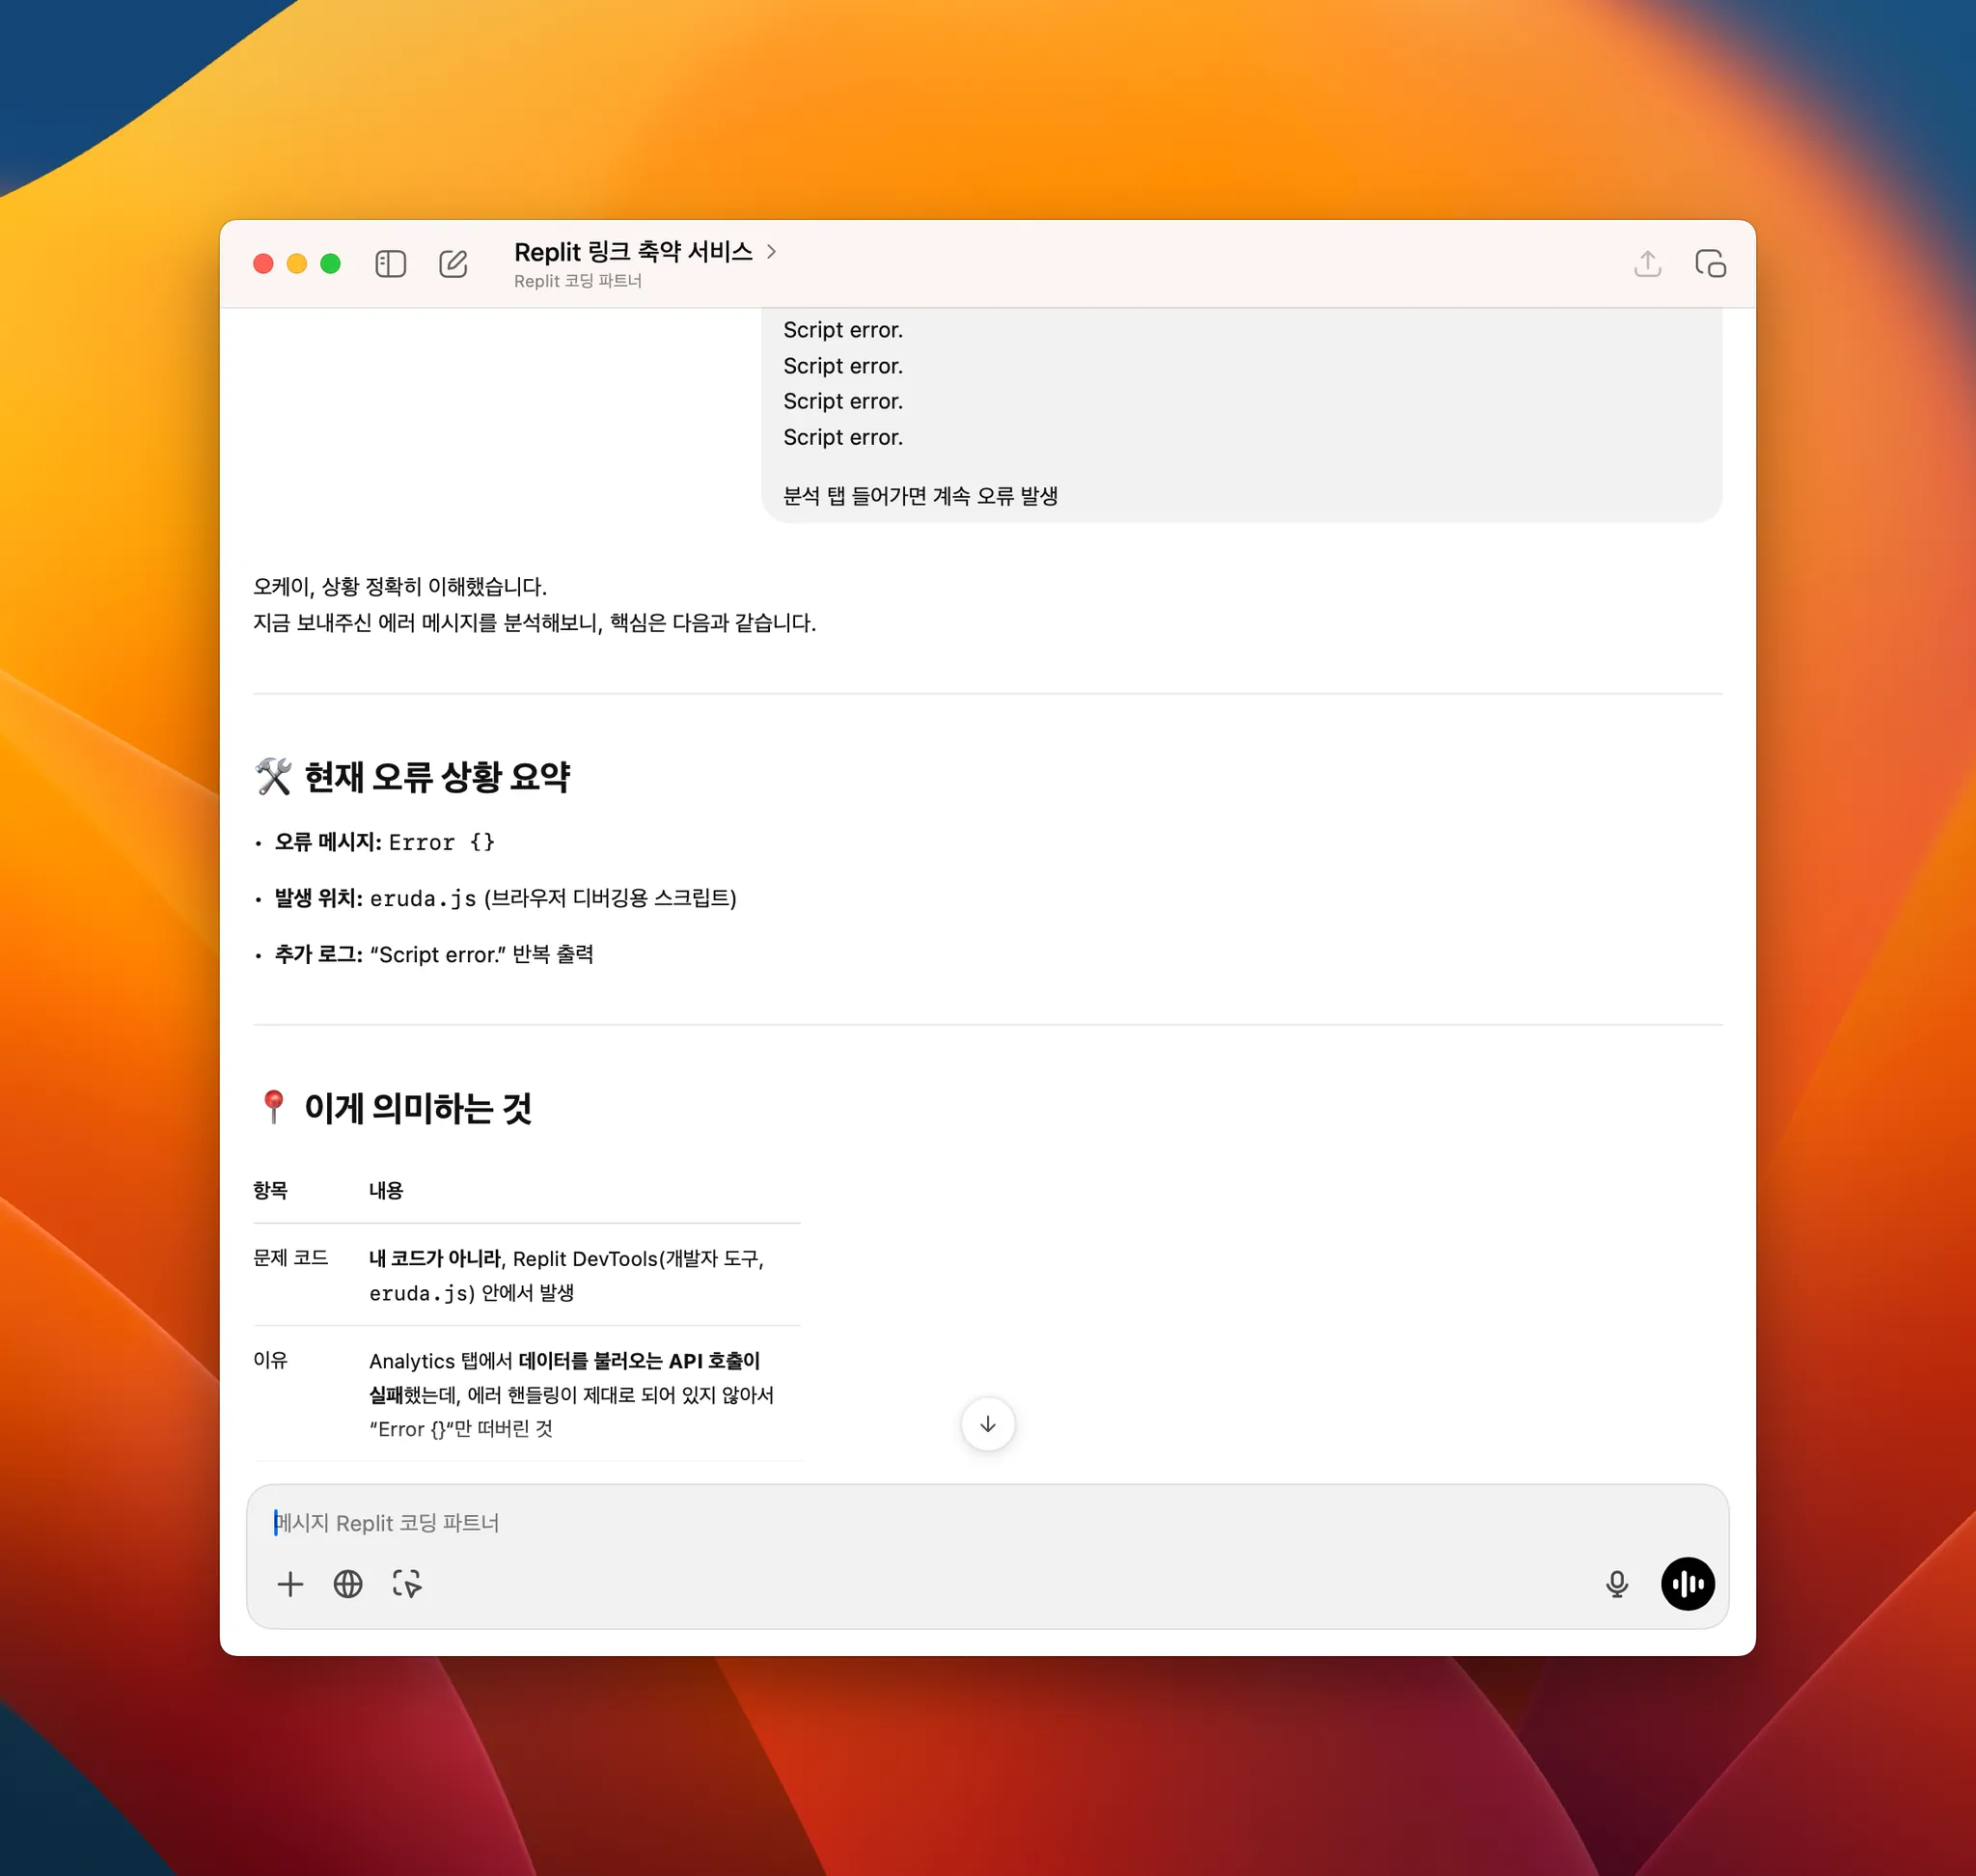The width and height of the screenshot is (1976, 1876).
Task: Open the companion window icon
Action: pos(1710,264)
